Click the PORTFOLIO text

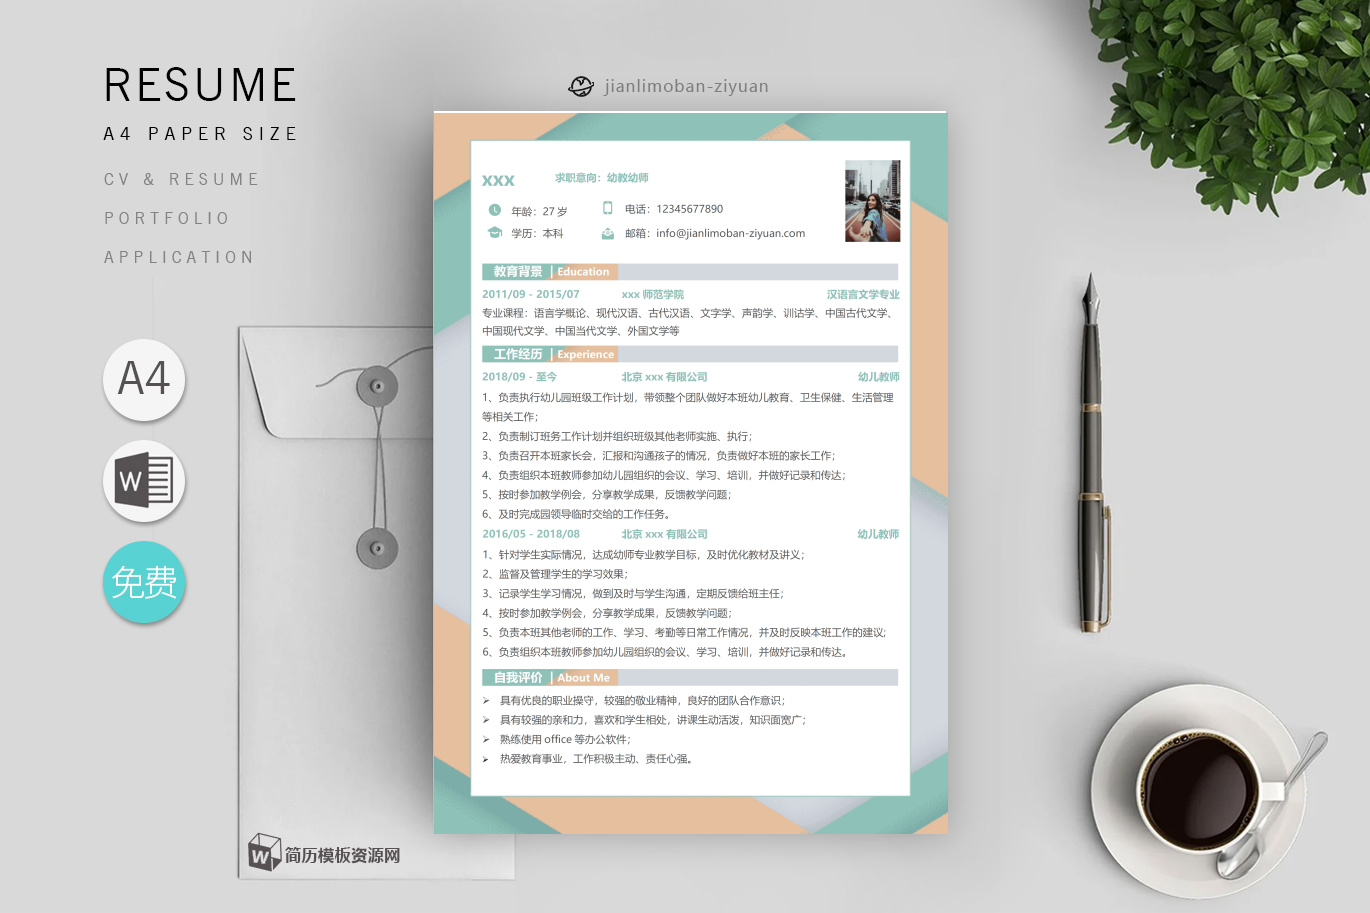(x=167, y=218)
